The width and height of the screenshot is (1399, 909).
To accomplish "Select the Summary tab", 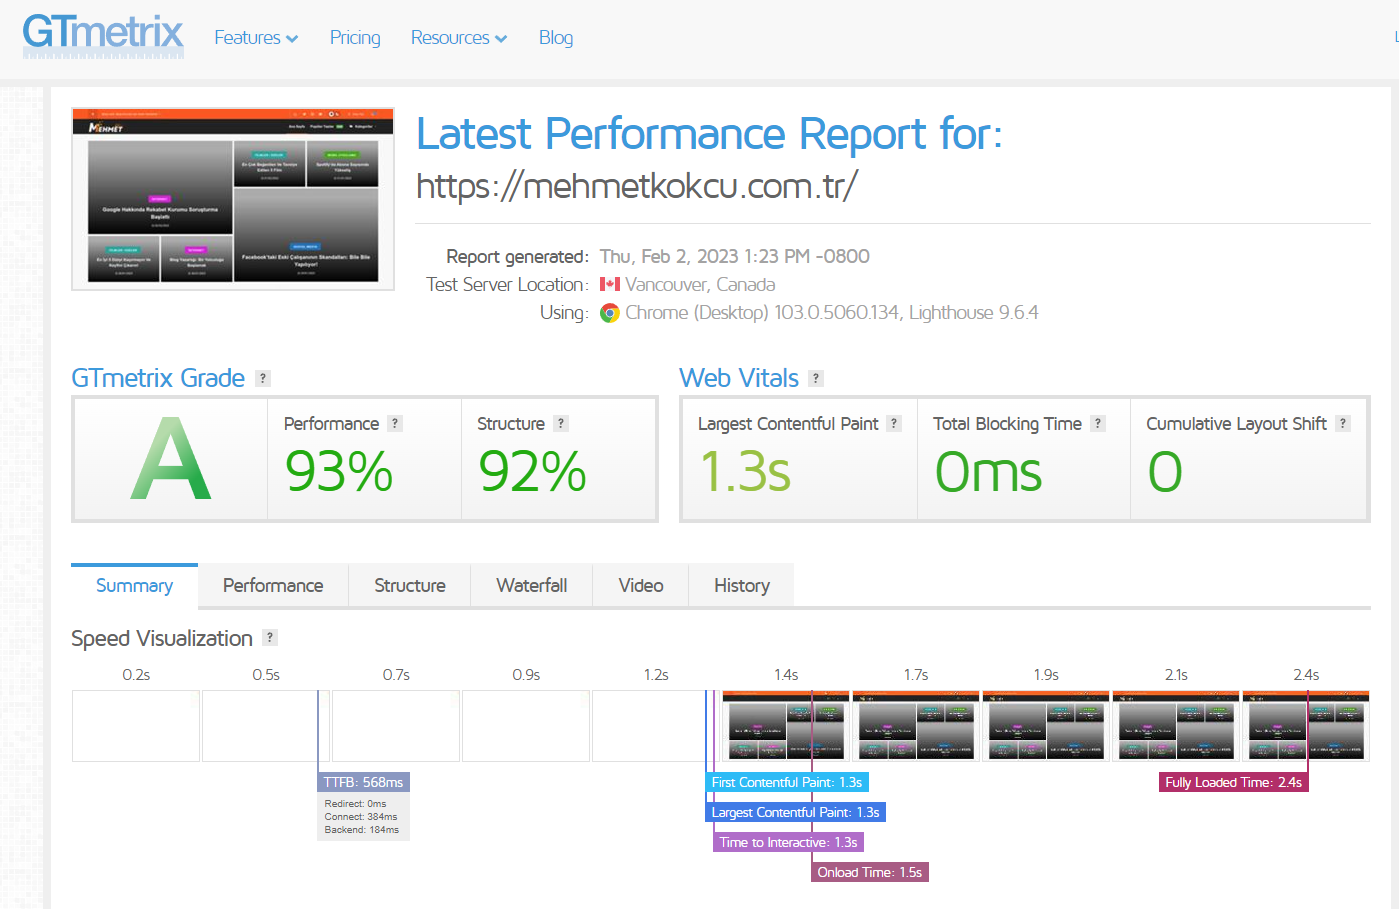I will pyautogui.click(x=134, y=585).
